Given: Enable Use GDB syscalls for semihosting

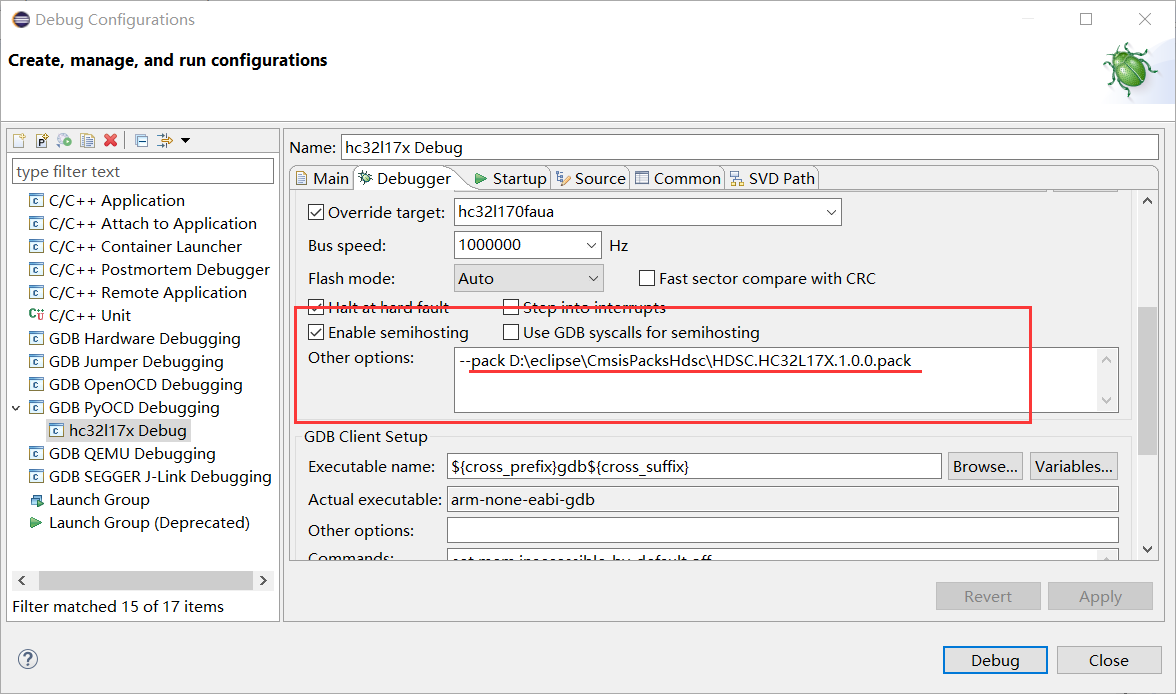Looking at the screenshot, I should pos(511,332).
